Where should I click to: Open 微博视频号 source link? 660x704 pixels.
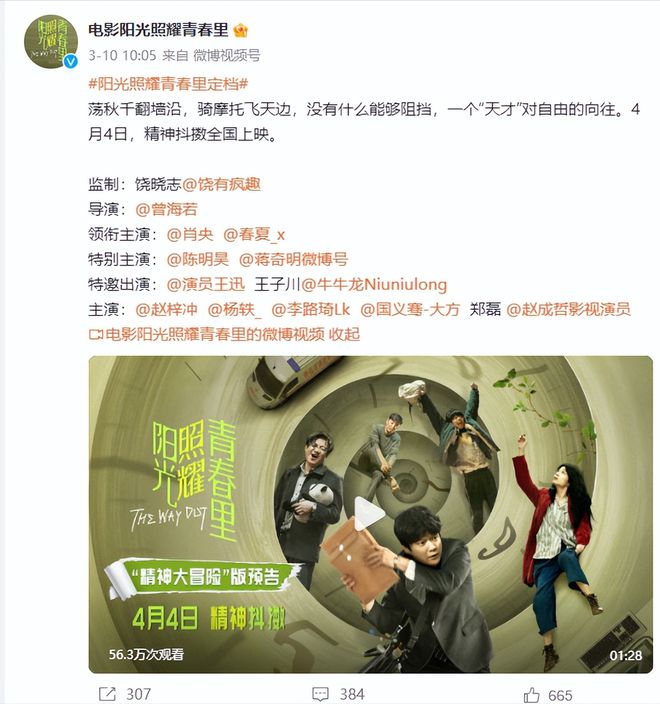227,55
